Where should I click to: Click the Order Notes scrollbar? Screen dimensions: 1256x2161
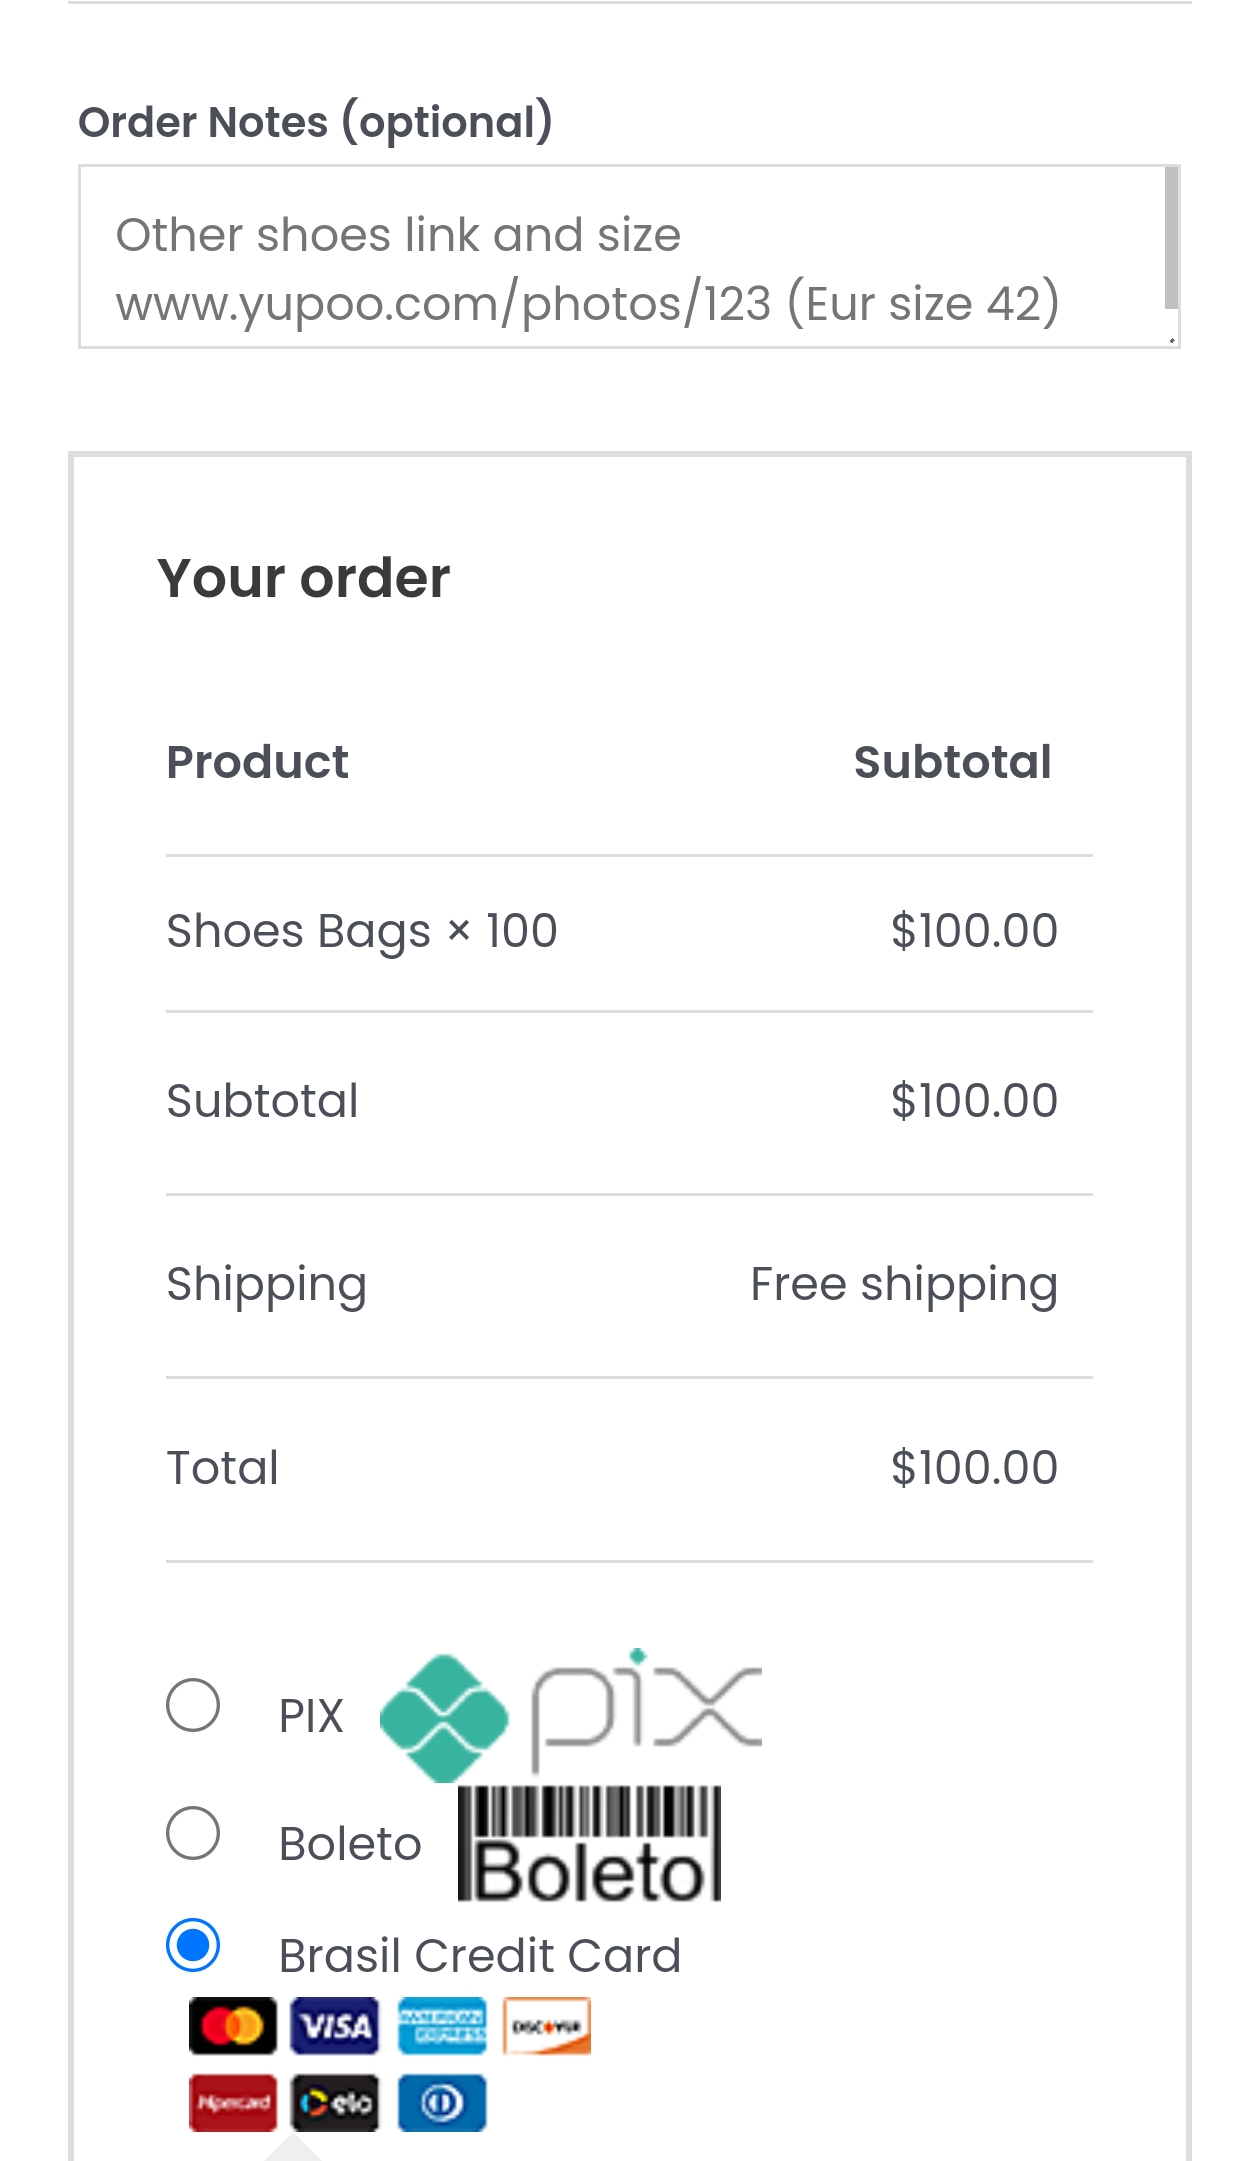tap(1171, 238)
